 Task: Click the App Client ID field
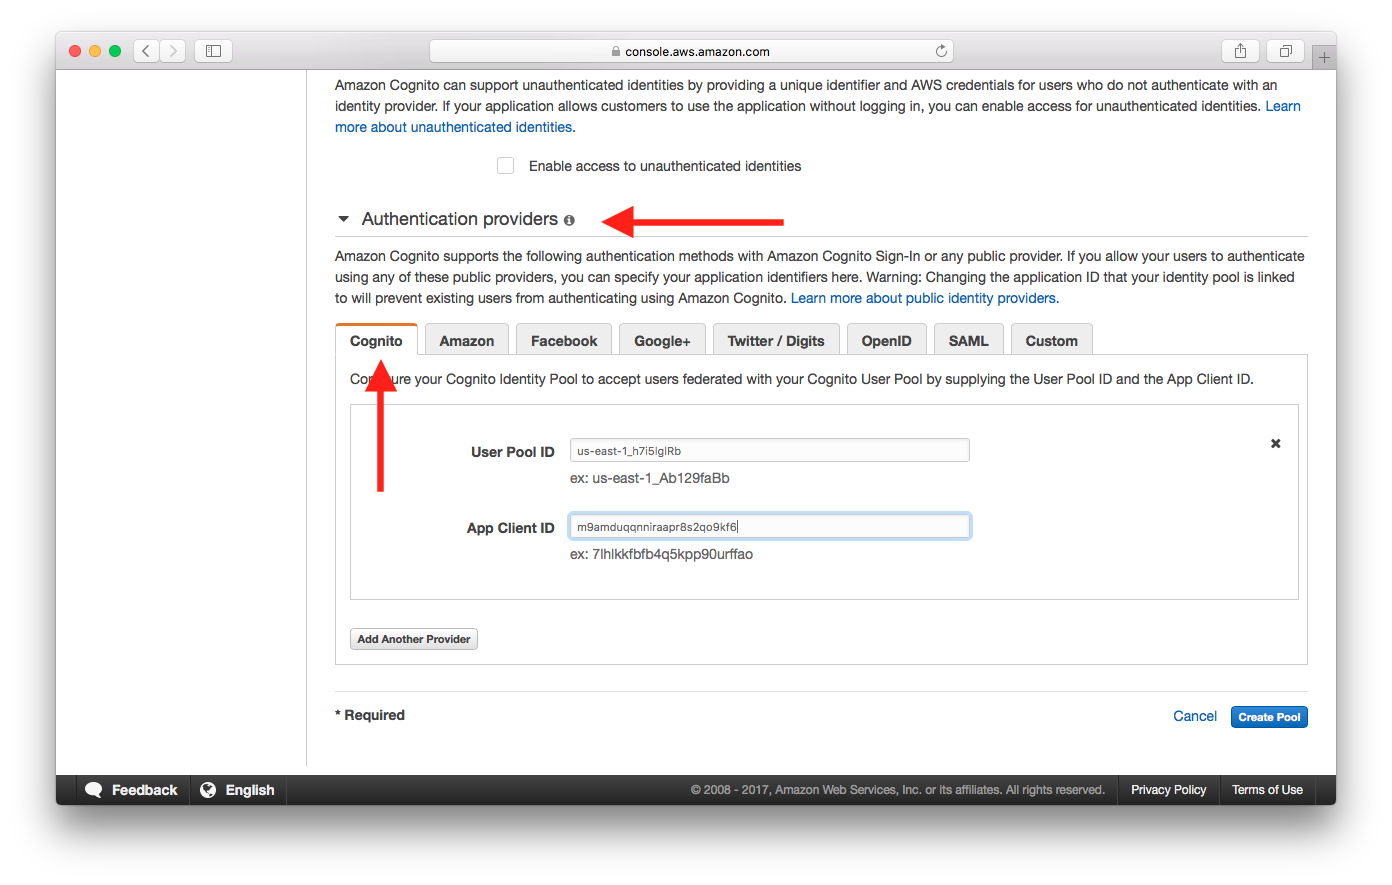[770, 526]
